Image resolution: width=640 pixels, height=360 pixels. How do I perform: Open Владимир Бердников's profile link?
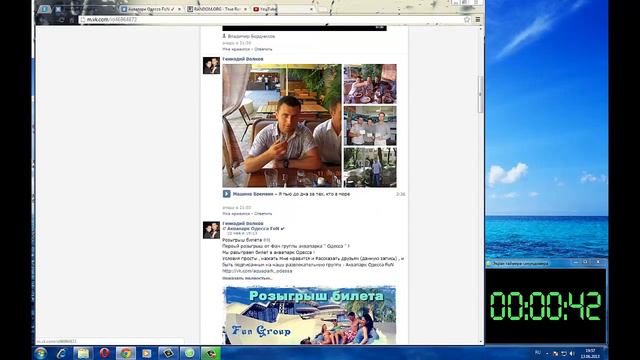click(x=251, y=36)
